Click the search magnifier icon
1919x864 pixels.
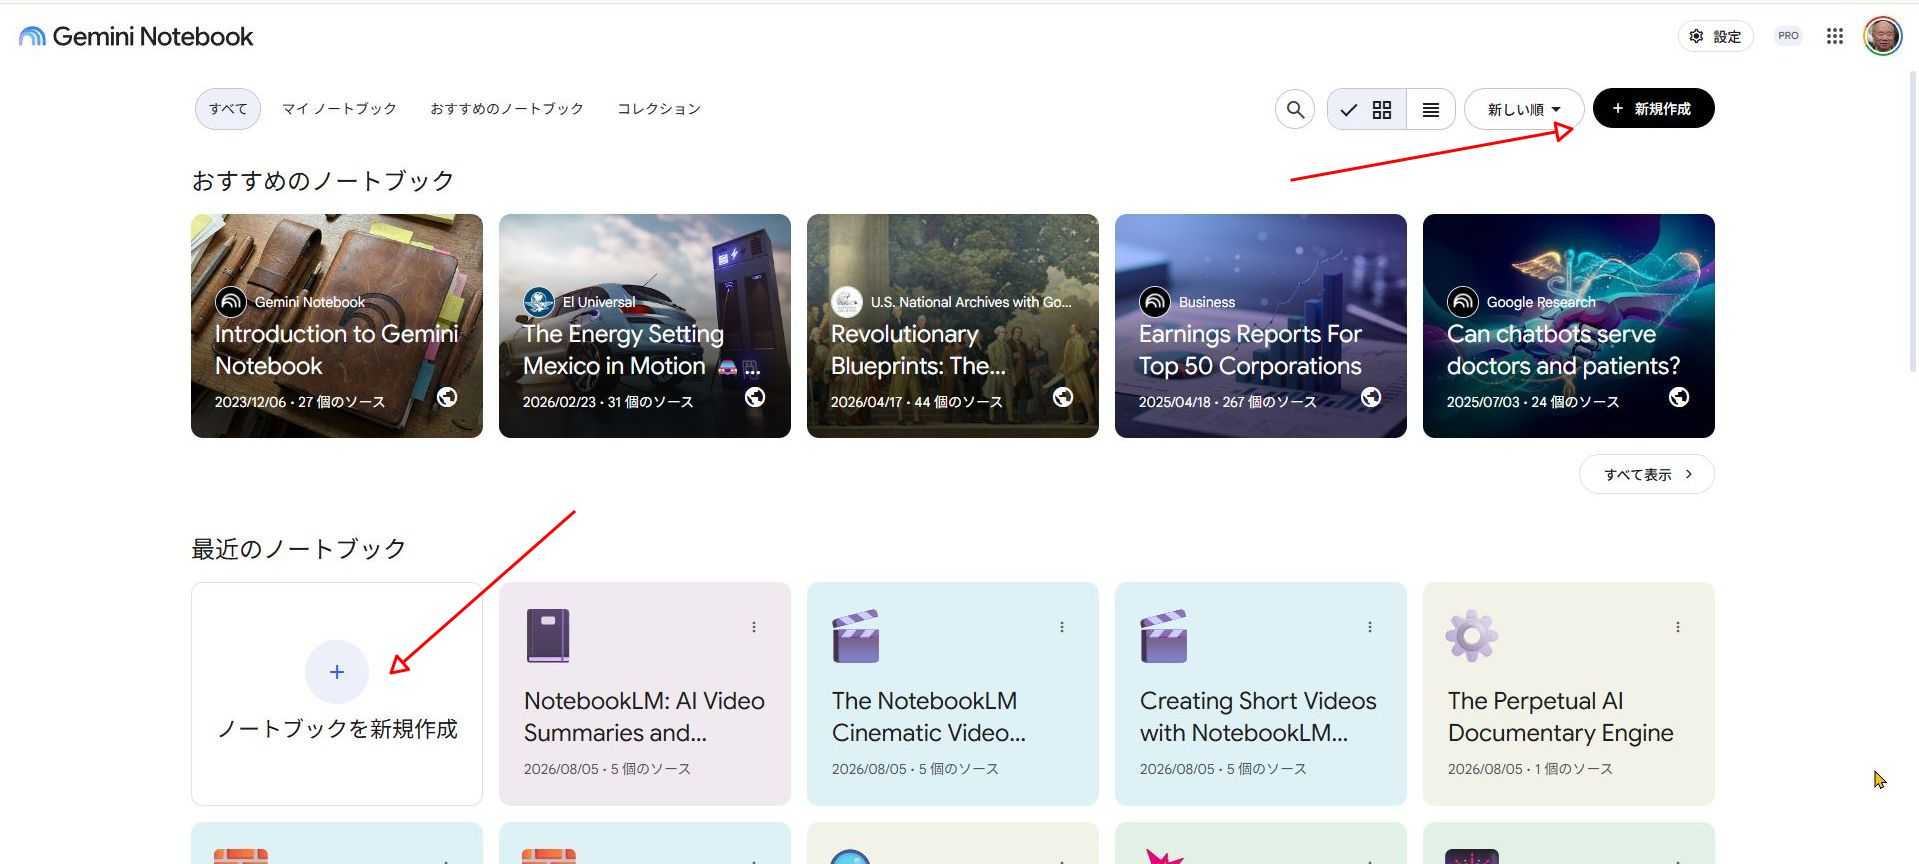(1295, 109)
